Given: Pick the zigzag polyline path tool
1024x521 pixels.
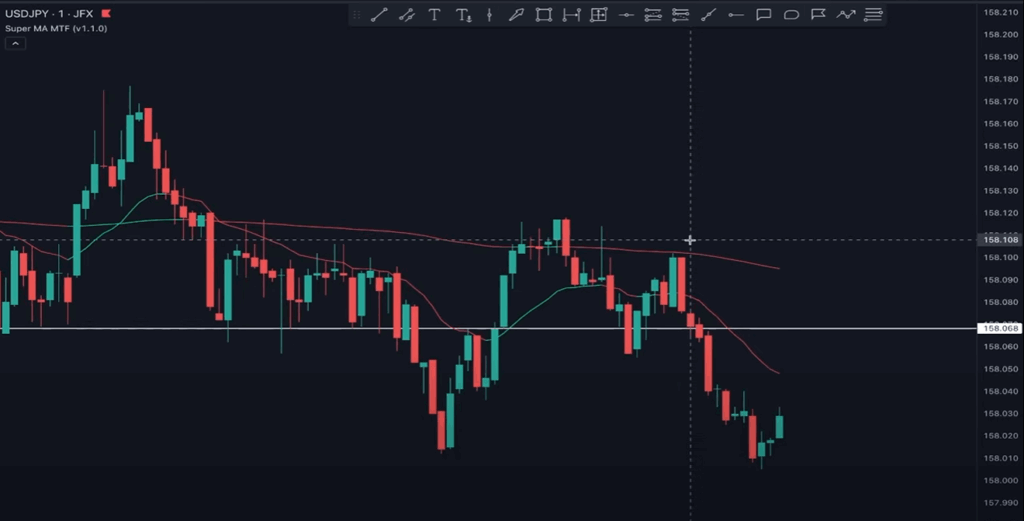Looking at the screenshot, I should [x=846, y=15].
